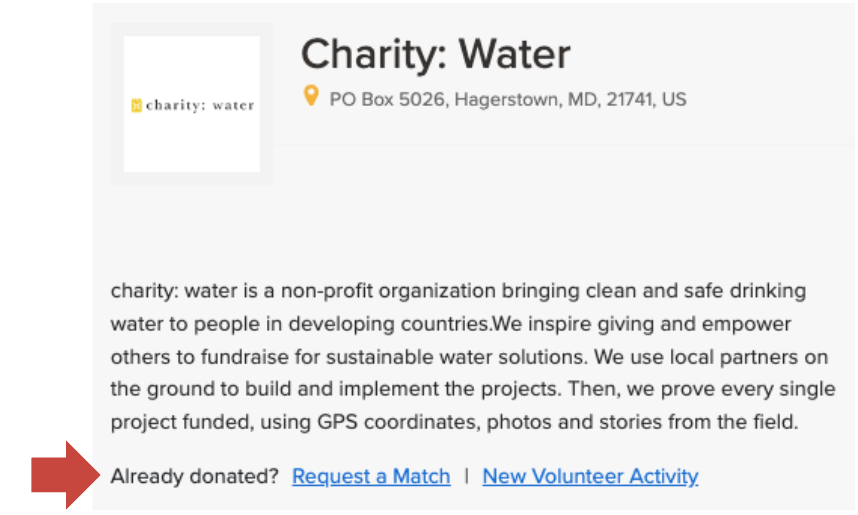Click the red arrow pointer graphic
The width and height of the screenshot is (858, 515).
point(64,476)
